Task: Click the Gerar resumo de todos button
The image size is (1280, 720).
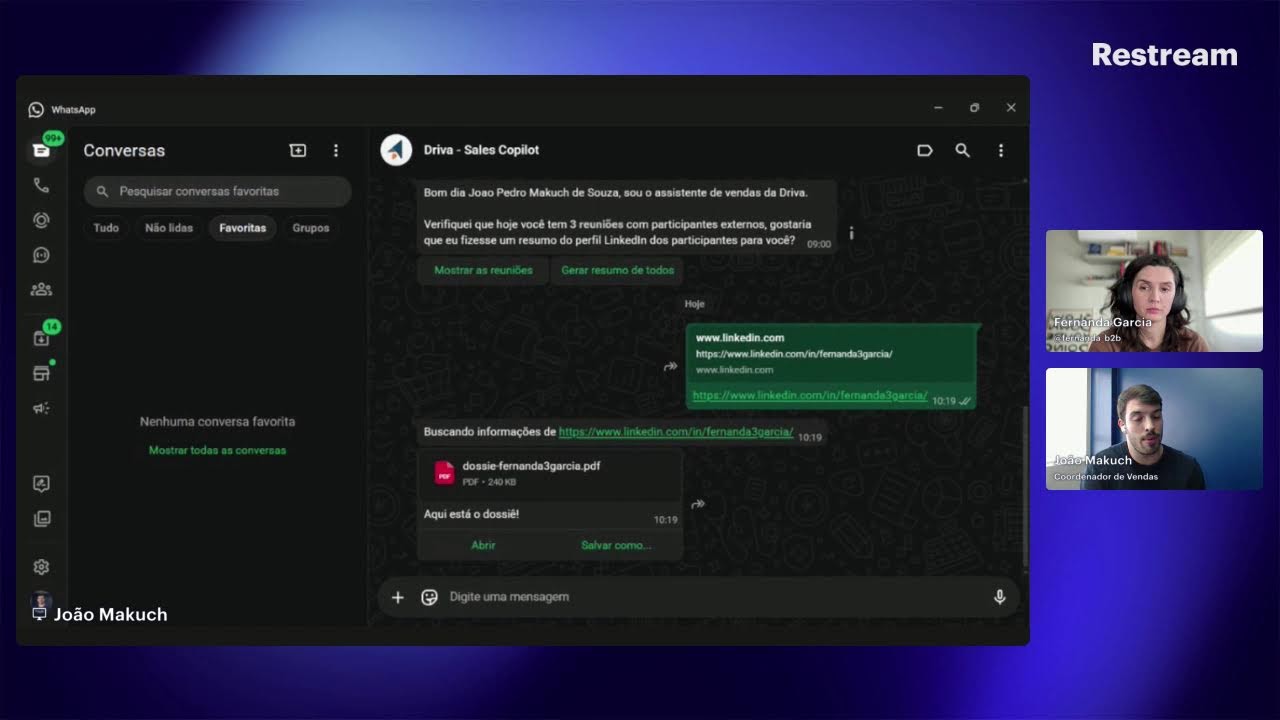Action: (x=617, y=270)
